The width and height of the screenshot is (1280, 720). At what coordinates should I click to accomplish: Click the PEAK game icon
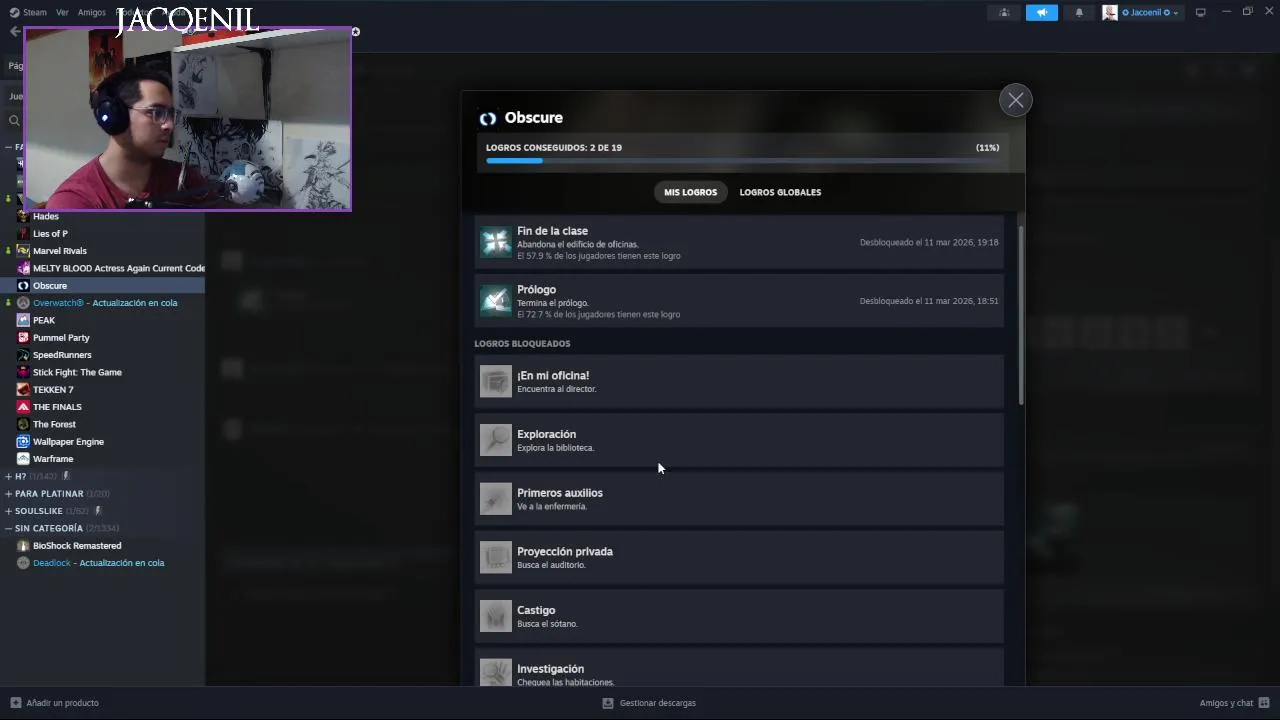coord(23,320)
